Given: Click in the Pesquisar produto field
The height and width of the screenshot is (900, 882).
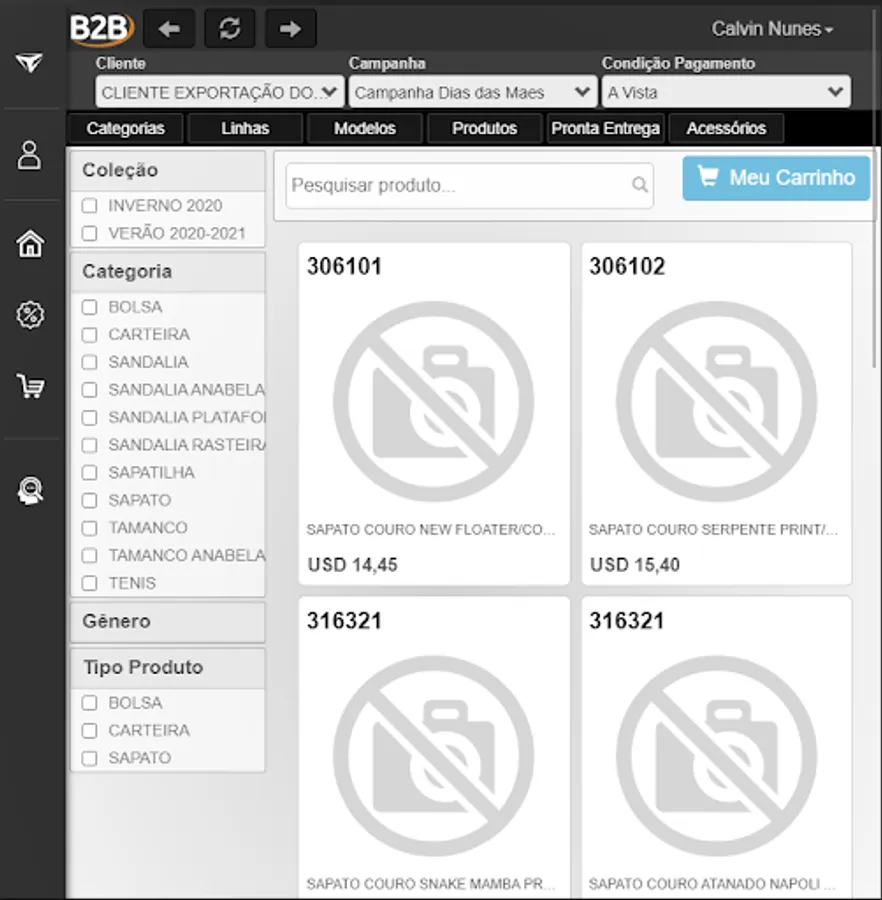Looking at the screenshot, I should (x=469, y=185).
